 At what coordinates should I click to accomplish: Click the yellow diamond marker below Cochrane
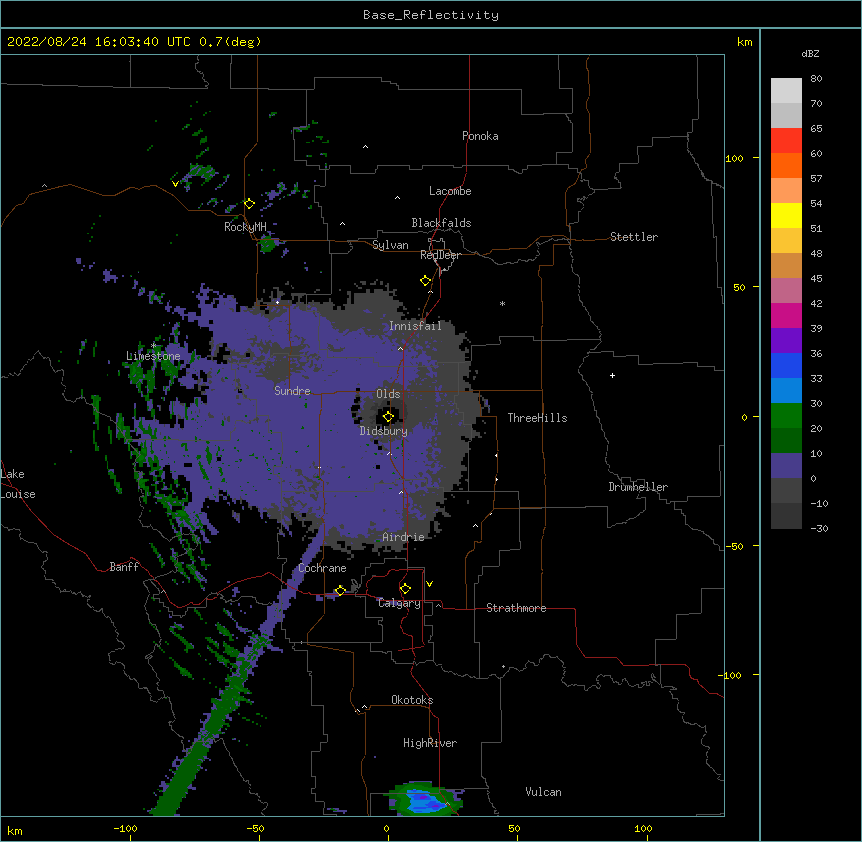click(340, 590)
